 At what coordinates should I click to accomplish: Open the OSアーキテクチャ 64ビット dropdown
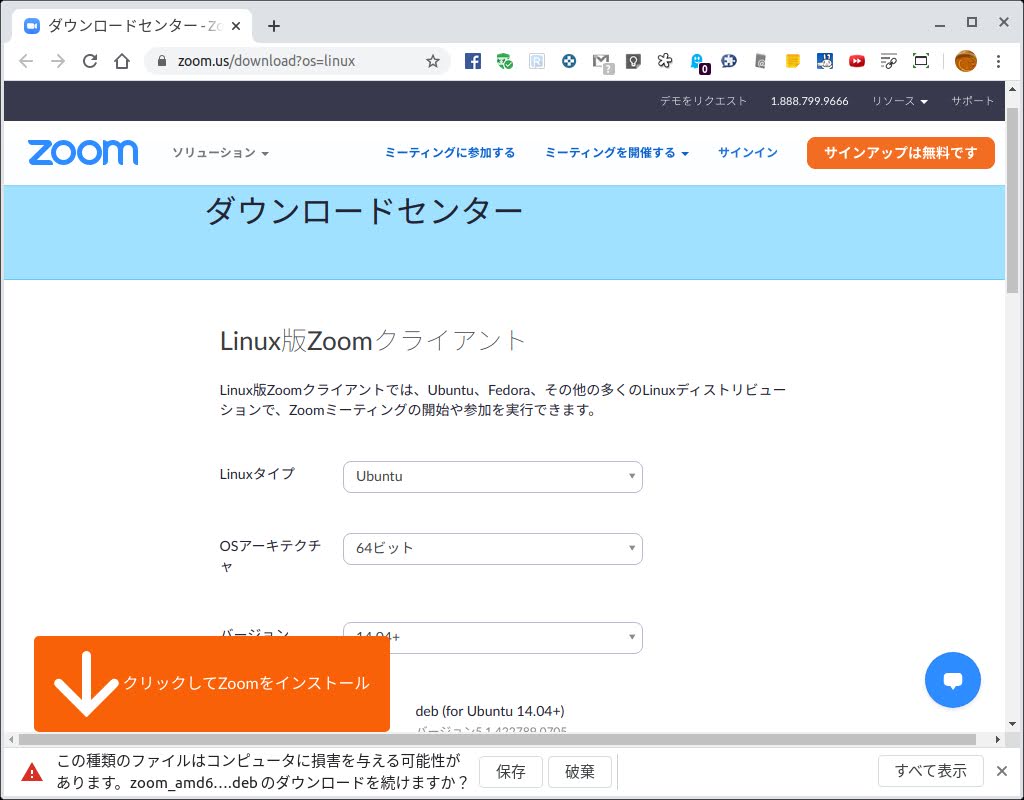pos(492,549)
